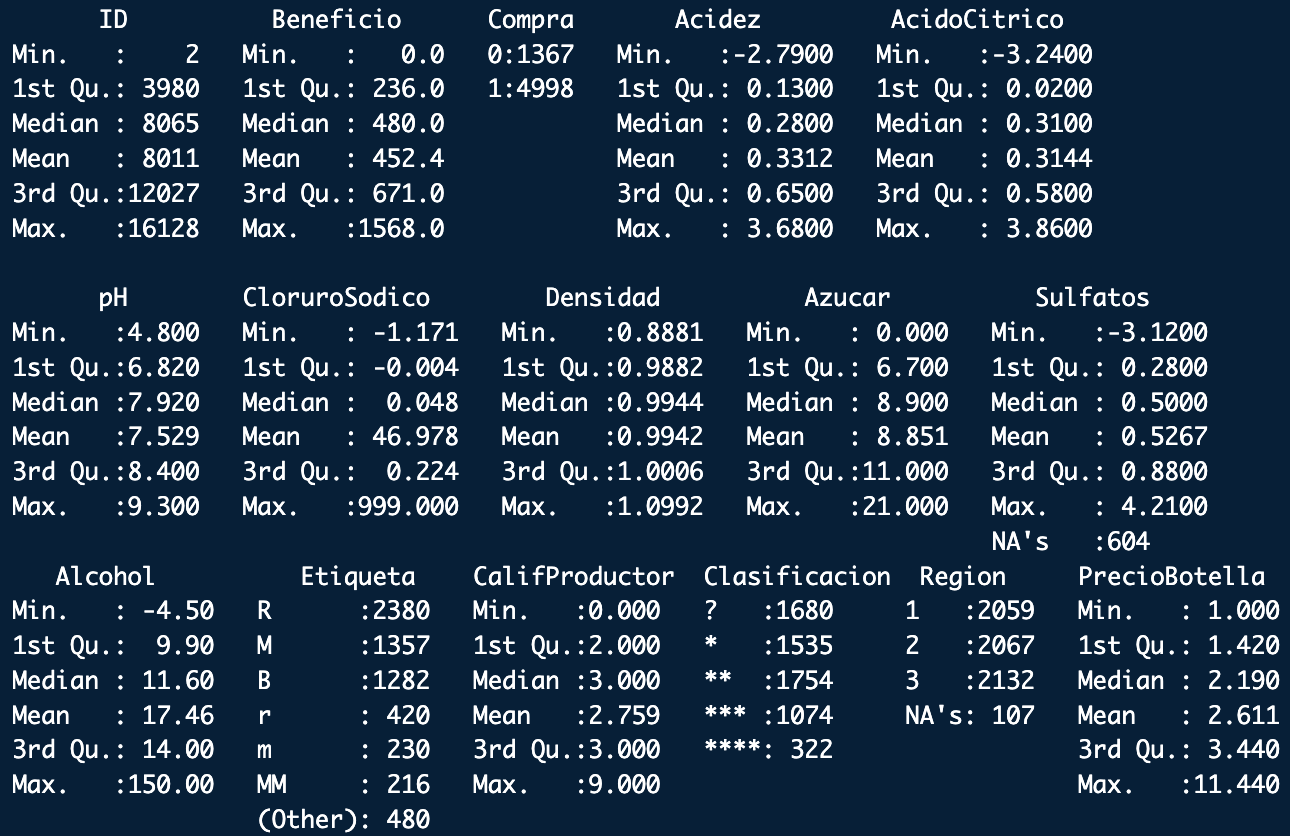Image resolution: width=1290 pixels, height=836 pixels.
Task: Click the ID column header
Action: click(112, 20)
